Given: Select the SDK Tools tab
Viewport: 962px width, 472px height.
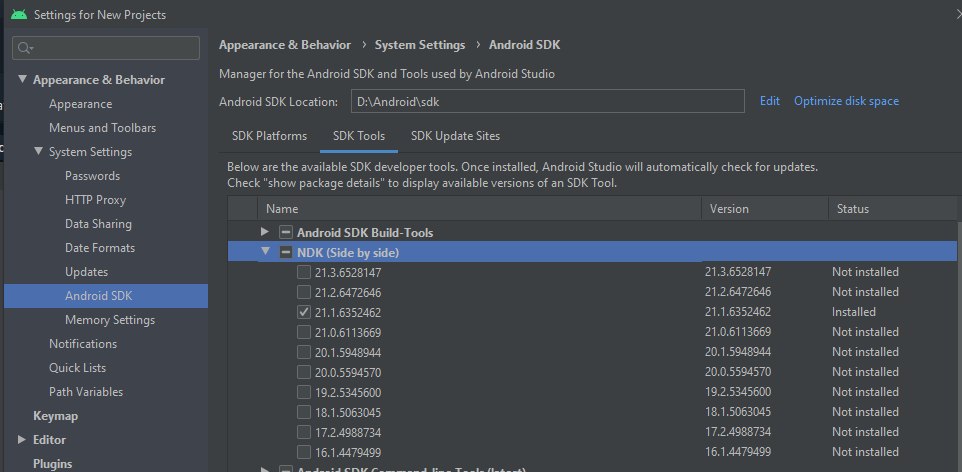Looking at the screenshot, I should tap(359, 136).
